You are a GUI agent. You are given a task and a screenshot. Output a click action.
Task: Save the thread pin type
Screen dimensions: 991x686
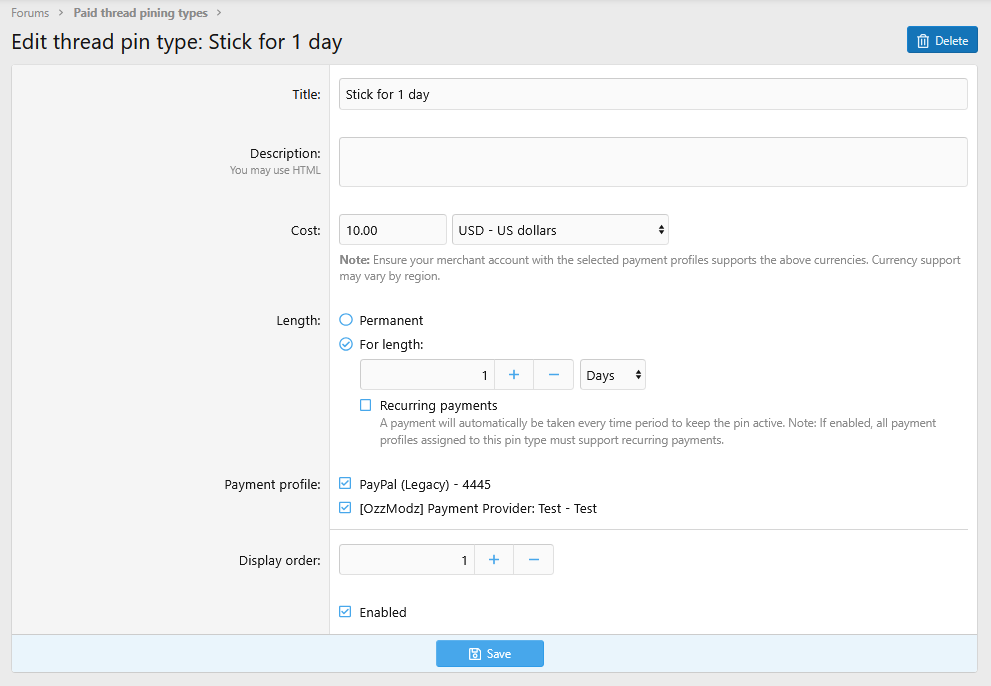(490, 653)
